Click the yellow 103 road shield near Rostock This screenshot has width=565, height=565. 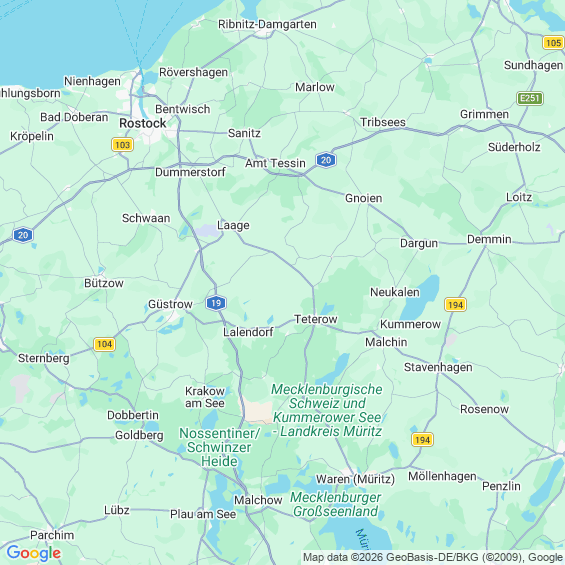[123, 145]
